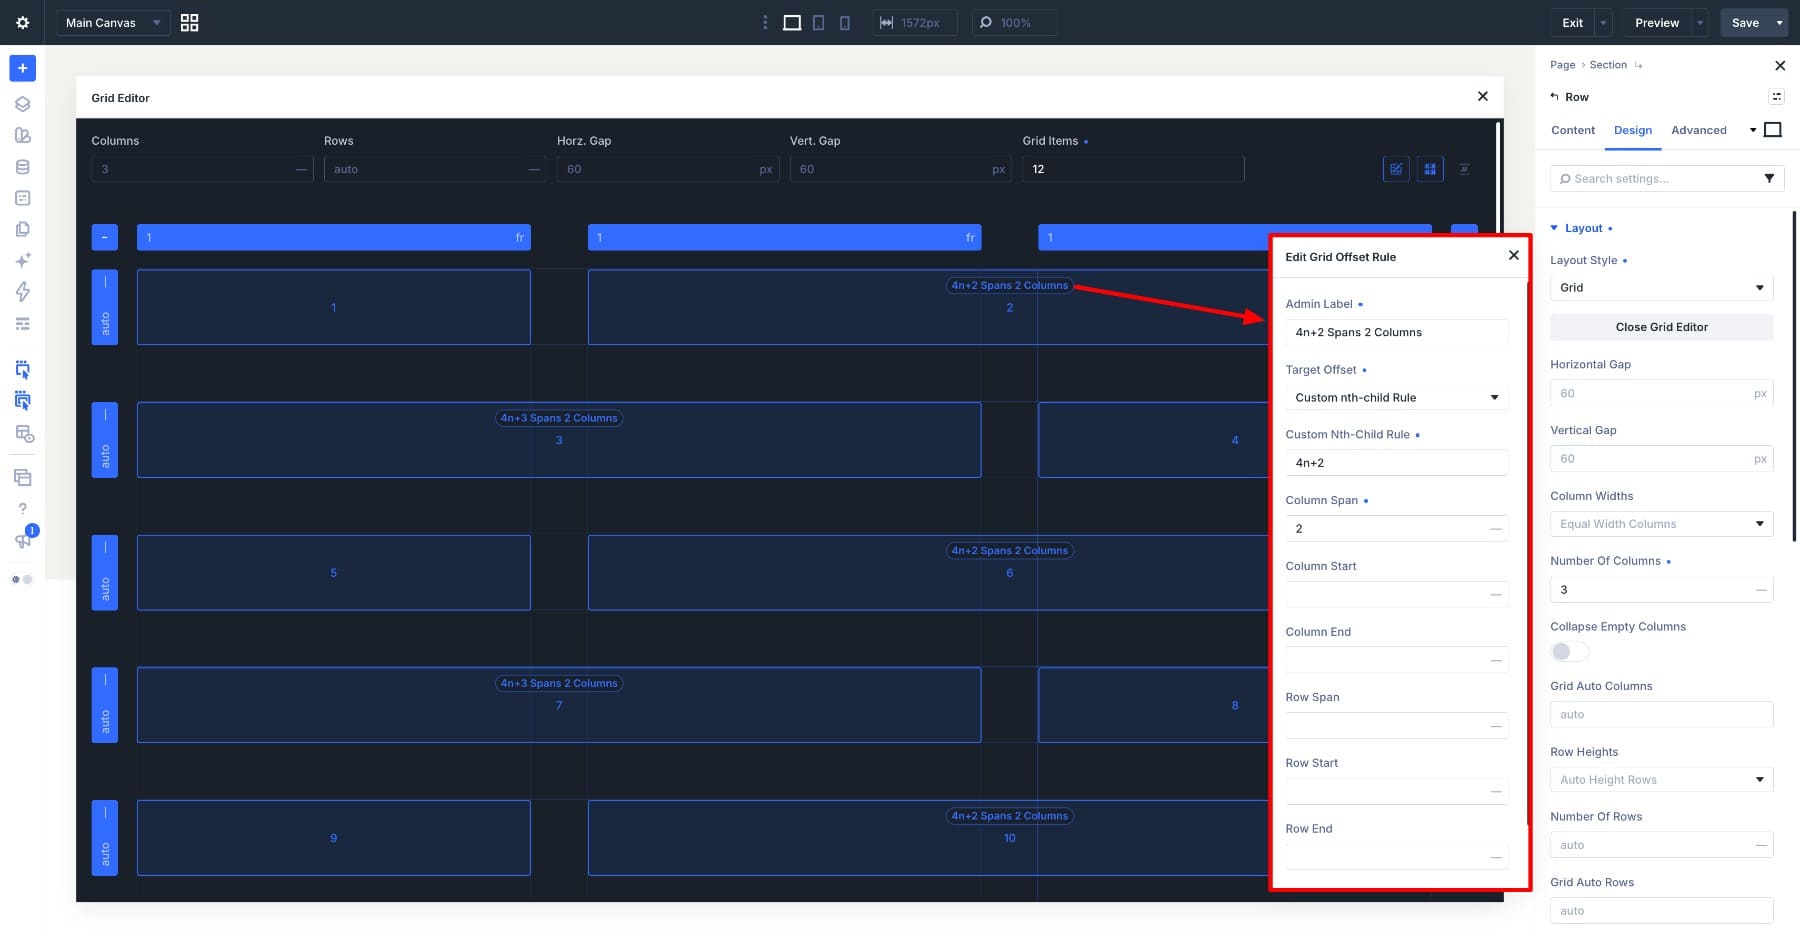Open the Column Widths dropdown
The height and width of the screenshot is (933, 1800).
1661,524
